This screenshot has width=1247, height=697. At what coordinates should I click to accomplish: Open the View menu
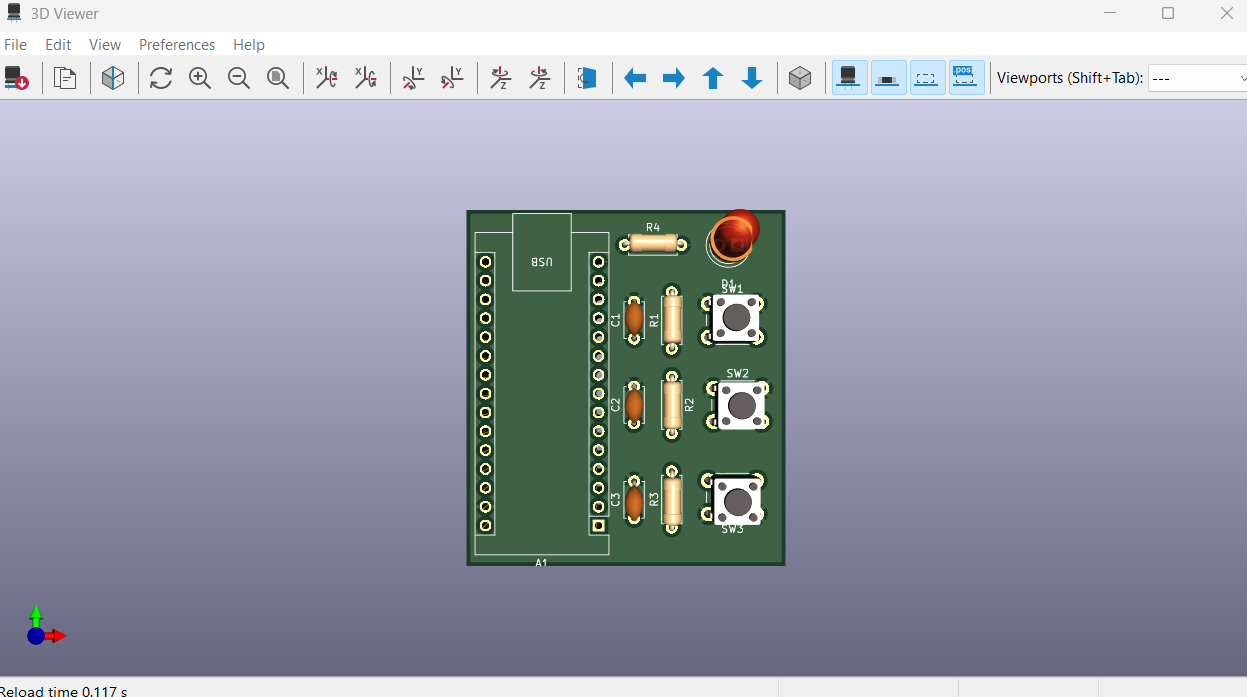click(x=105, y=44)
